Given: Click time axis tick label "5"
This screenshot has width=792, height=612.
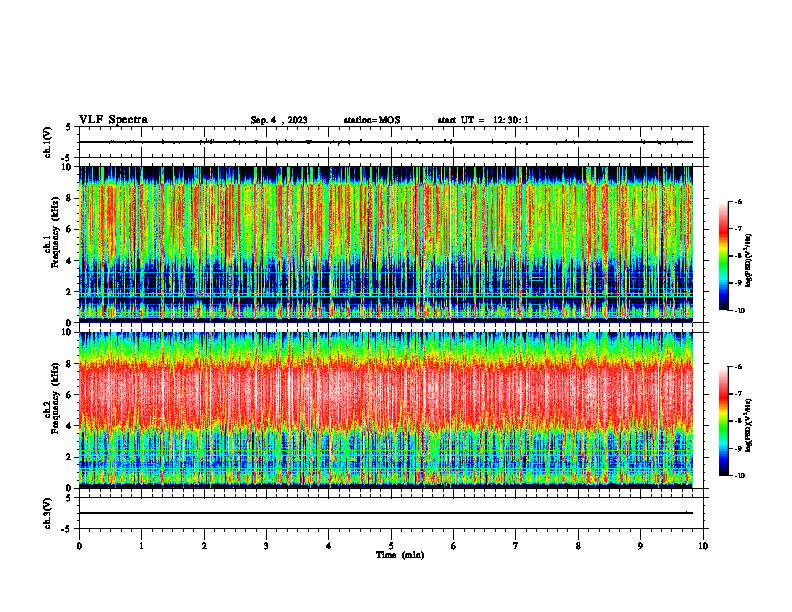Looking at the screenshot, I should coord(391,546).
